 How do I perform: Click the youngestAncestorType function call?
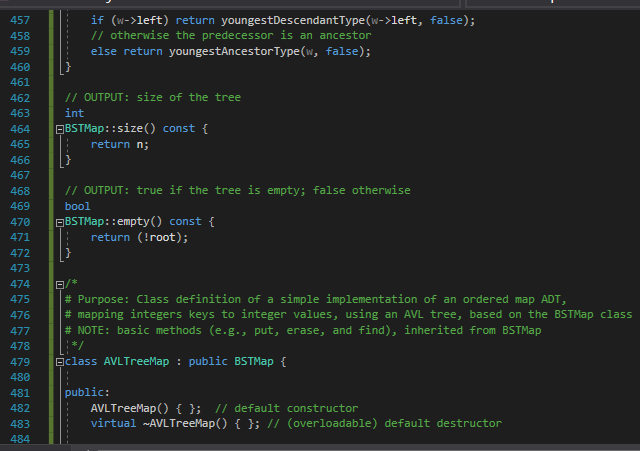click(234, 51)
